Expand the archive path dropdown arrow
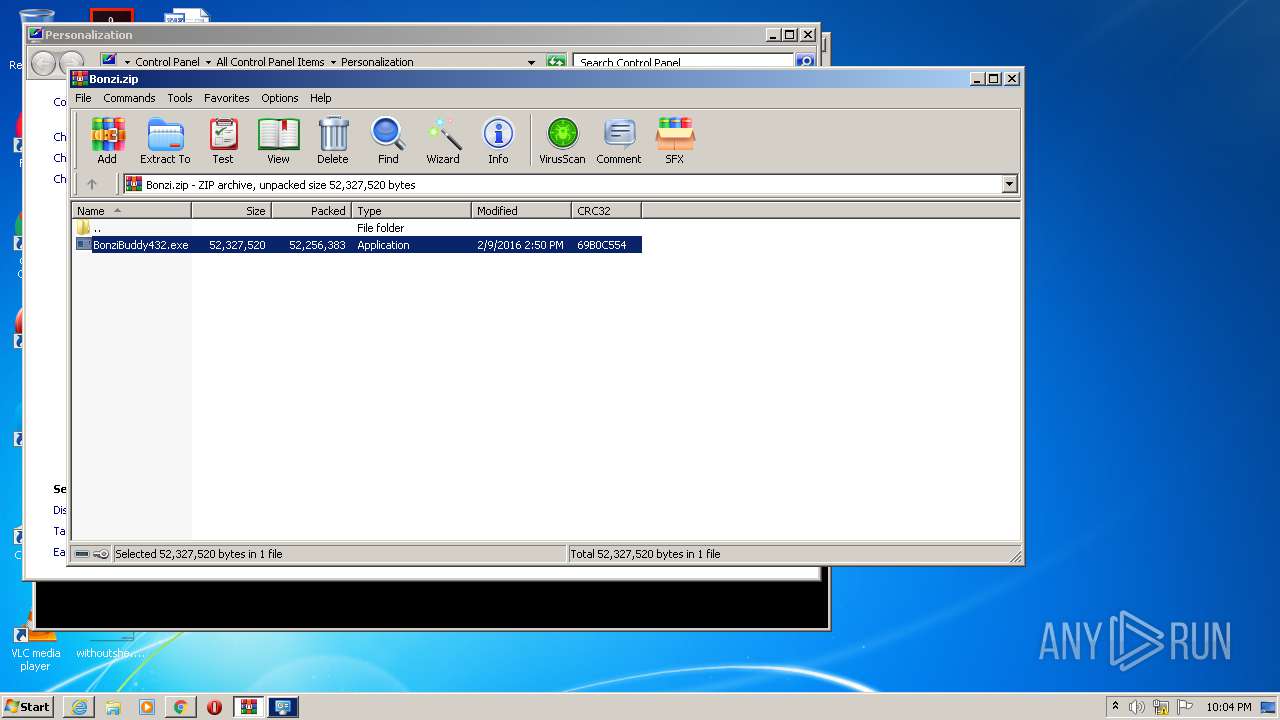1280x720 pixels. pyautogui.click(x=1009, y=184)
